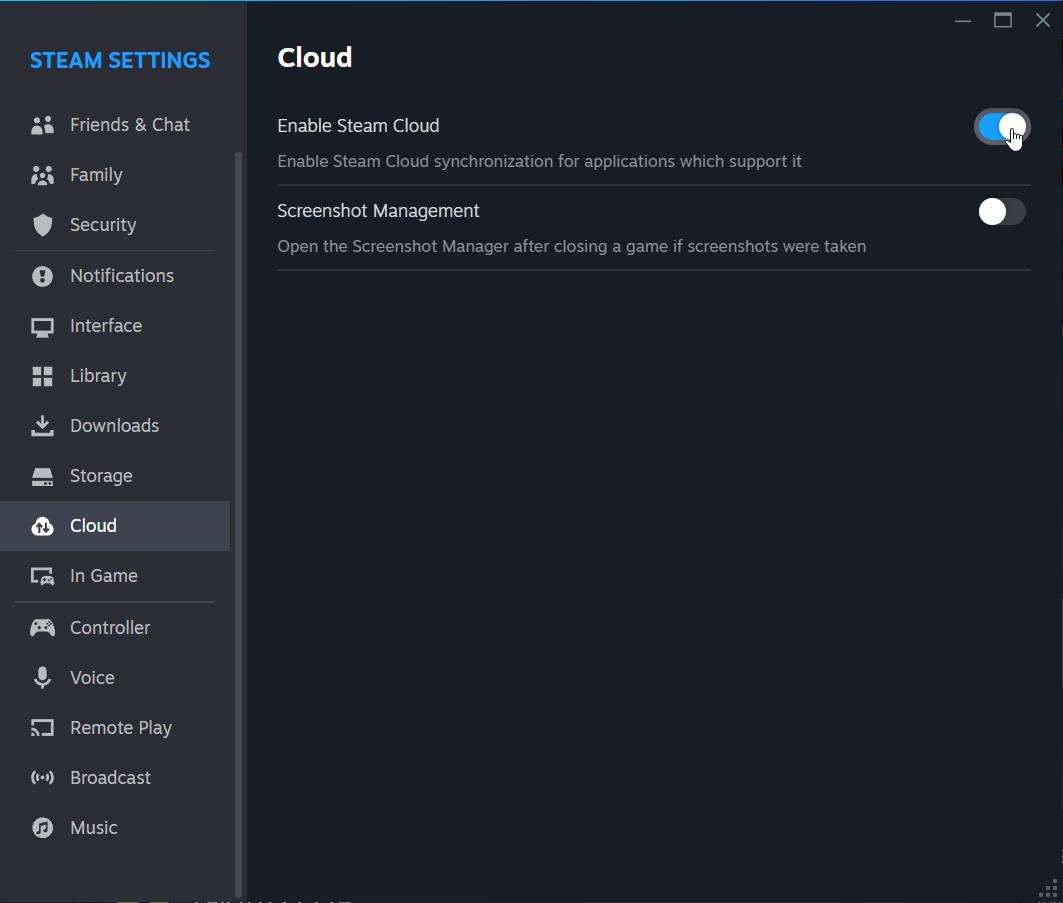
Task: Close the Steam Settings window
Action: tap(1043, 21)
